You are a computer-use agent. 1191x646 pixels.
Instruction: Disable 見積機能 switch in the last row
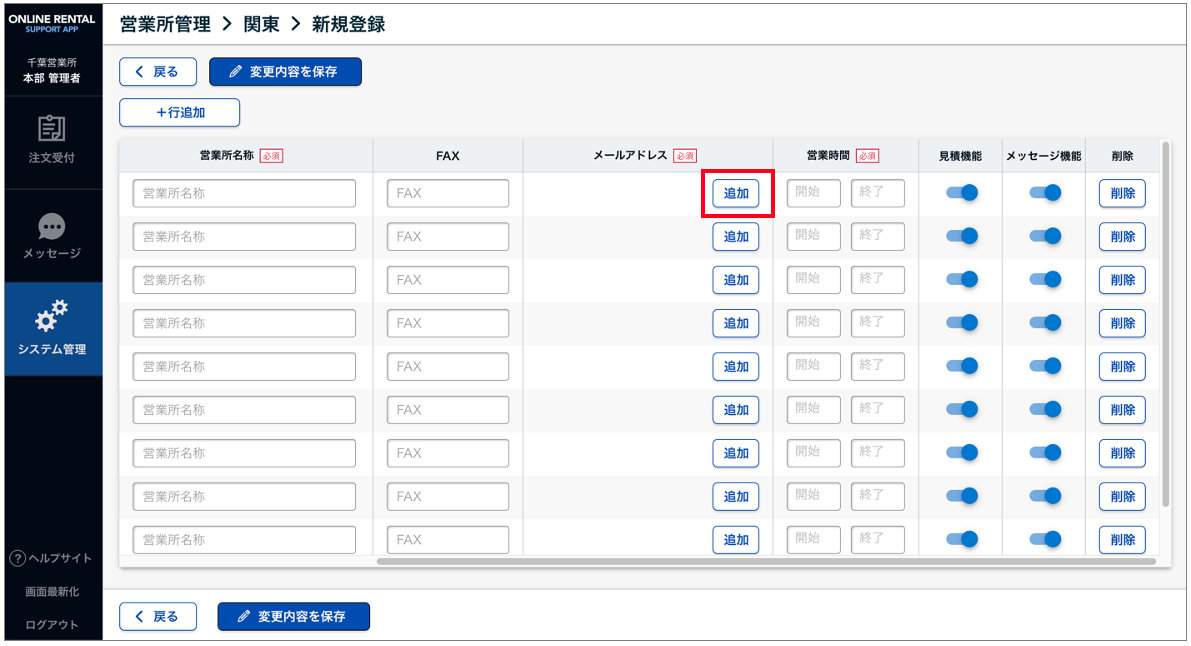pos(961,539)
